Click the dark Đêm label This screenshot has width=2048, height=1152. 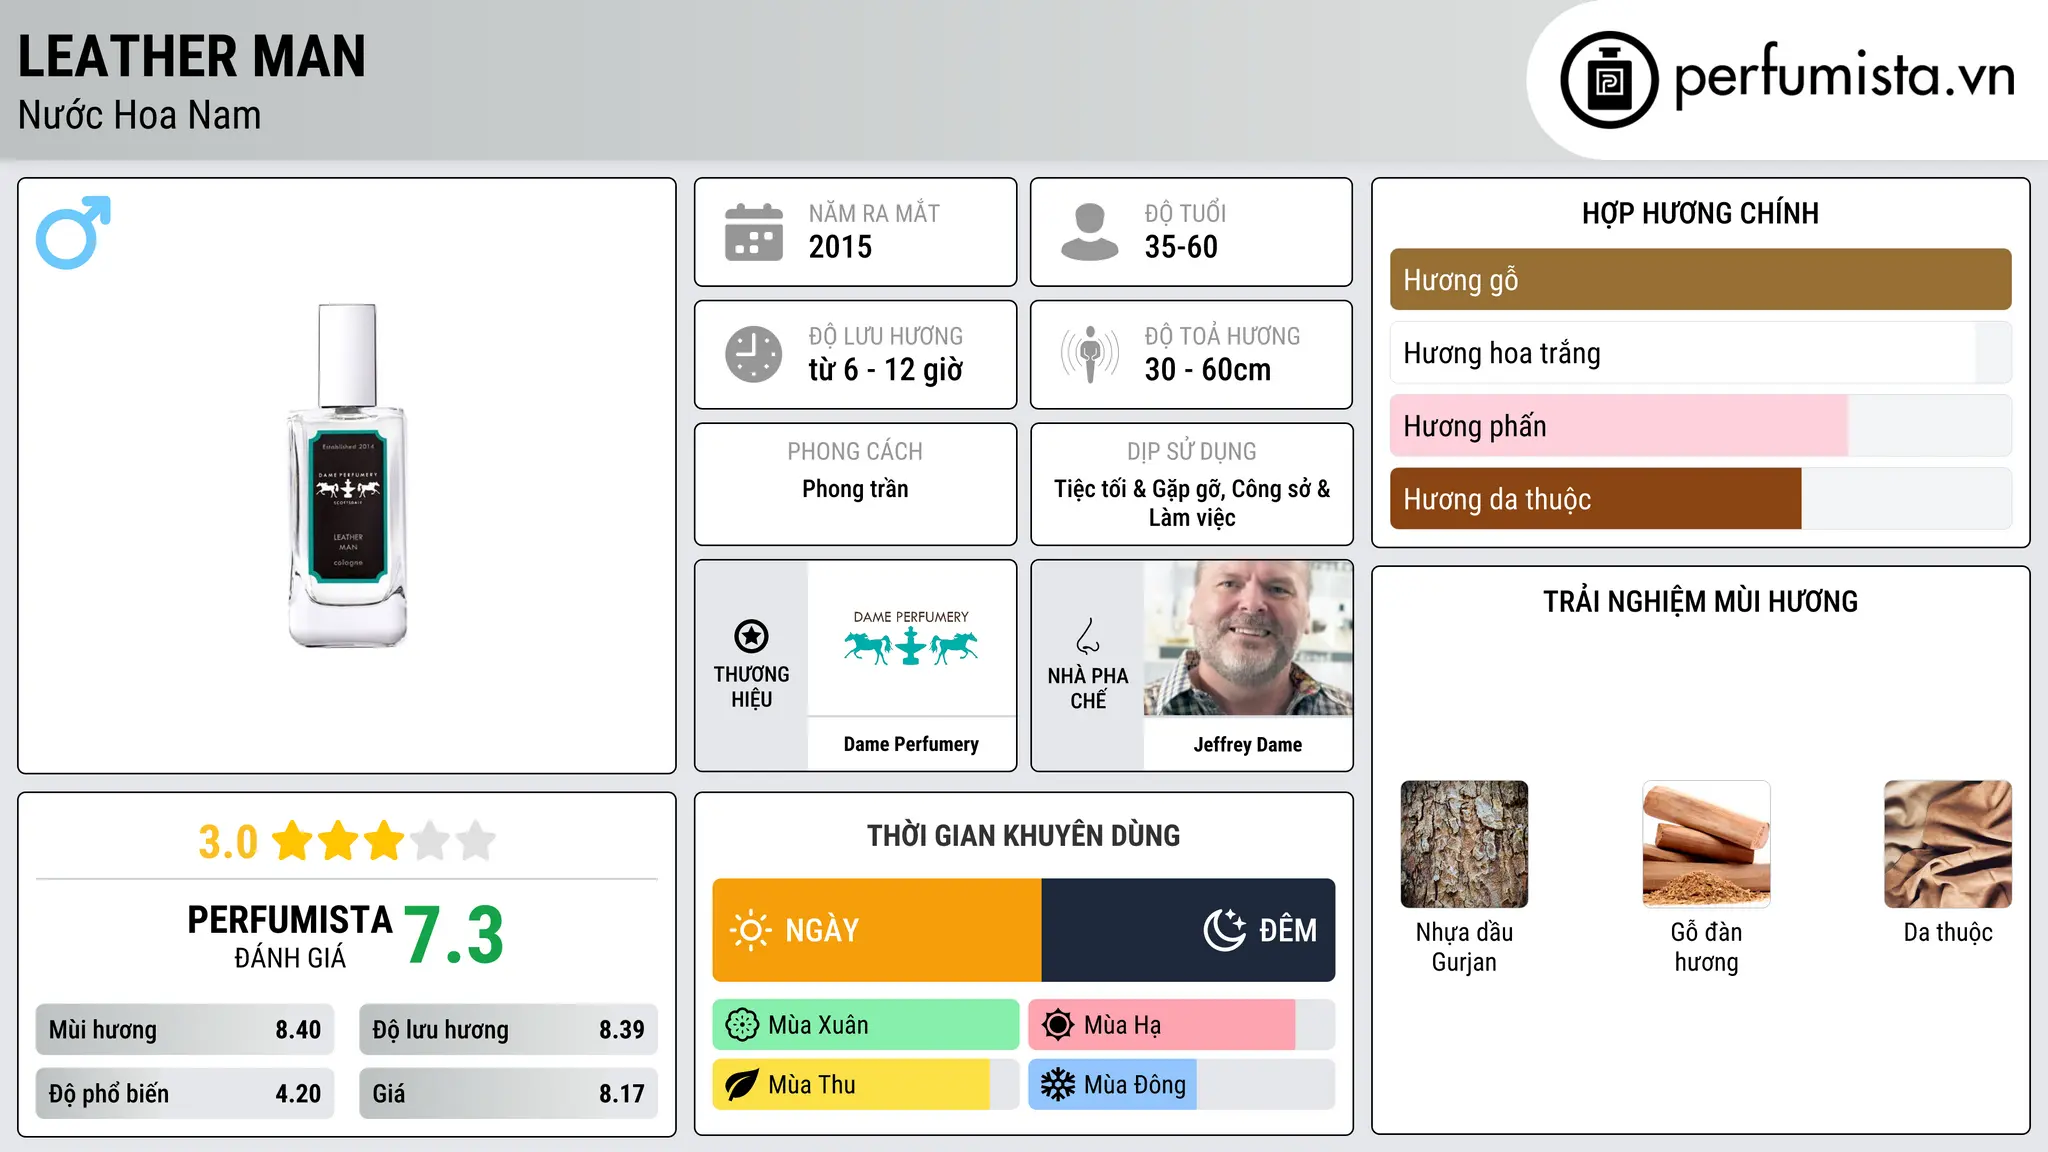pyautogui.click(x=1288, y=931)
